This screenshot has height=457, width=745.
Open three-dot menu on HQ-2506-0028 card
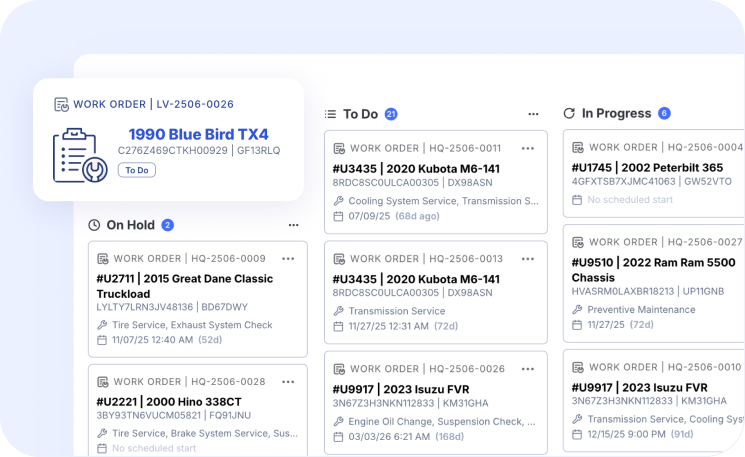click(x=288, y=381)
